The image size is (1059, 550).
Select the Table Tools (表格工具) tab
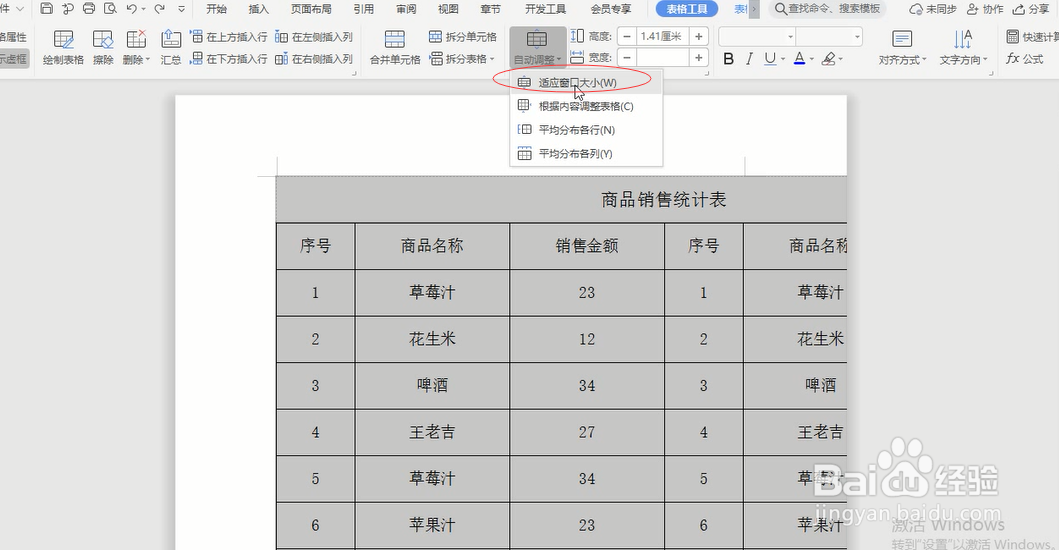[x=687, y=9]
